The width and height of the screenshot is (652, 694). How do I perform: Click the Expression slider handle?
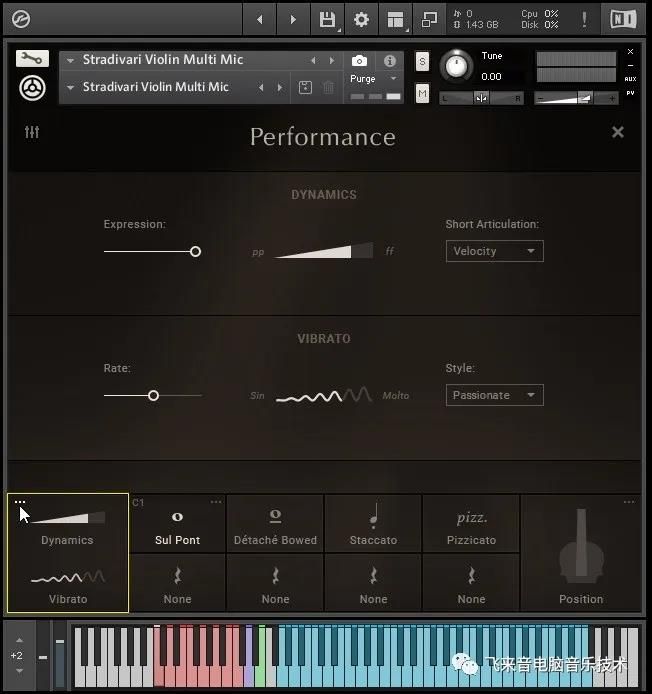195,251
